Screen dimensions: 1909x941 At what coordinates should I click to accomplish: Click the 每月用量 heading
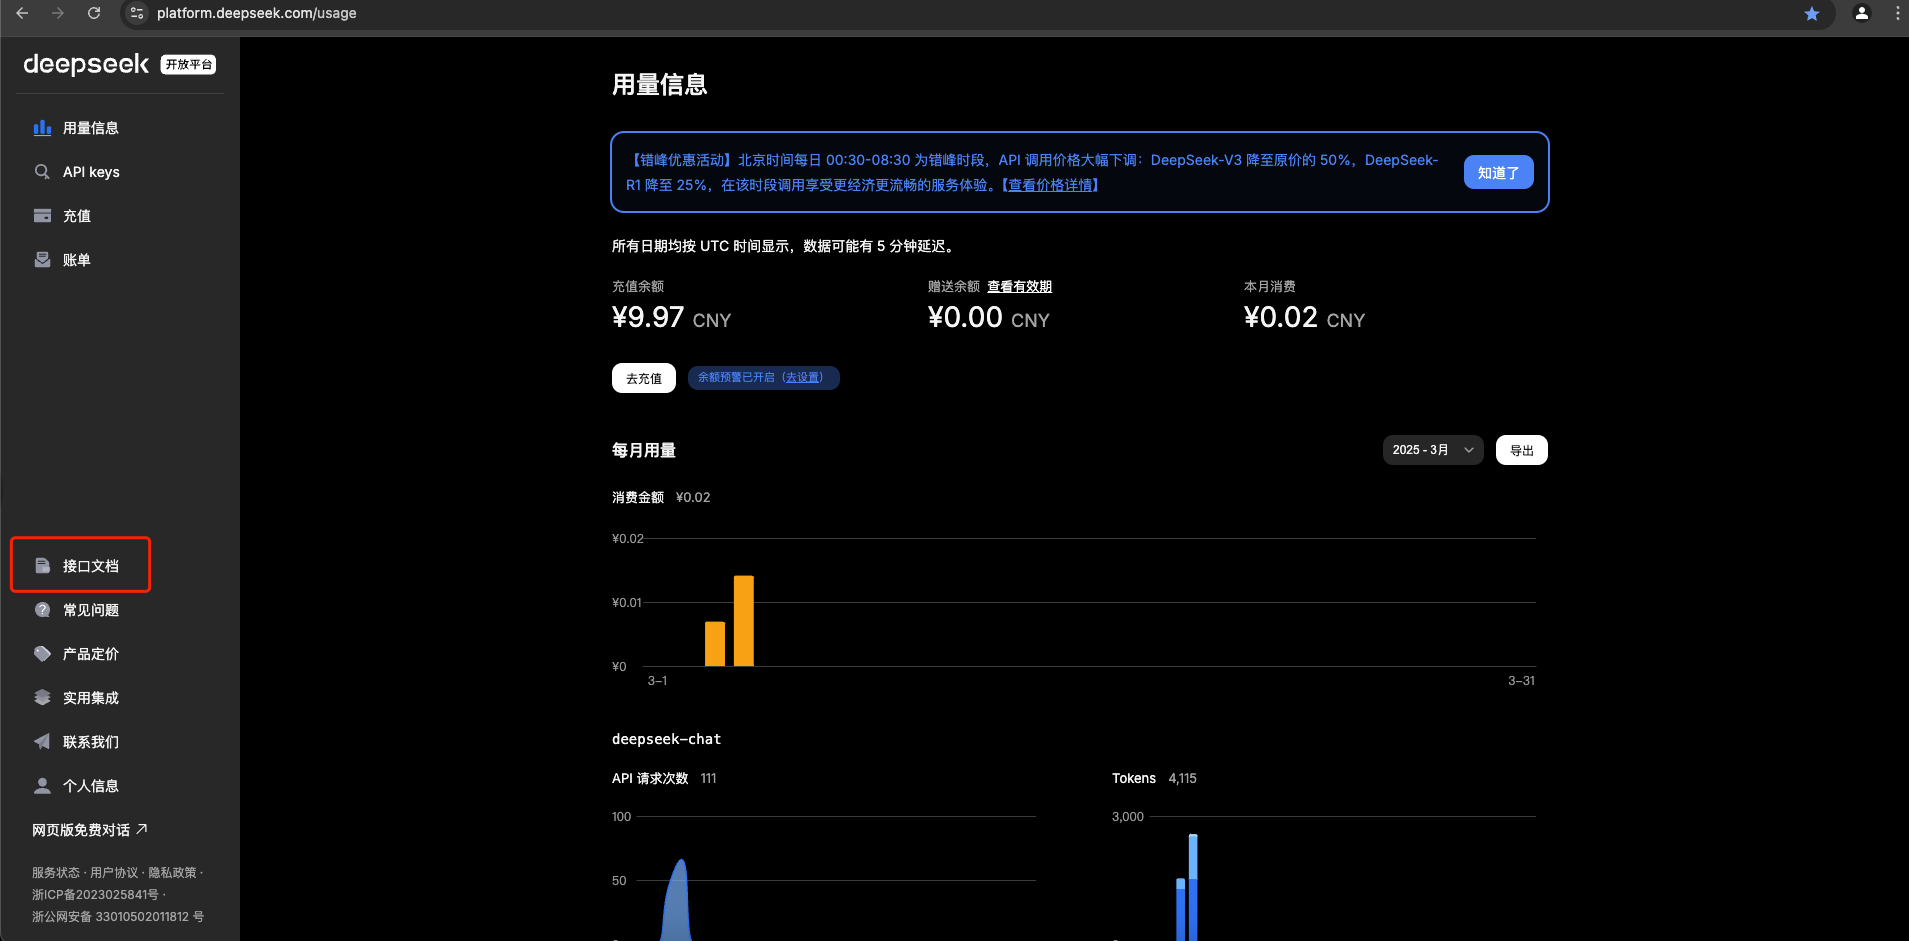click(644, 450)
